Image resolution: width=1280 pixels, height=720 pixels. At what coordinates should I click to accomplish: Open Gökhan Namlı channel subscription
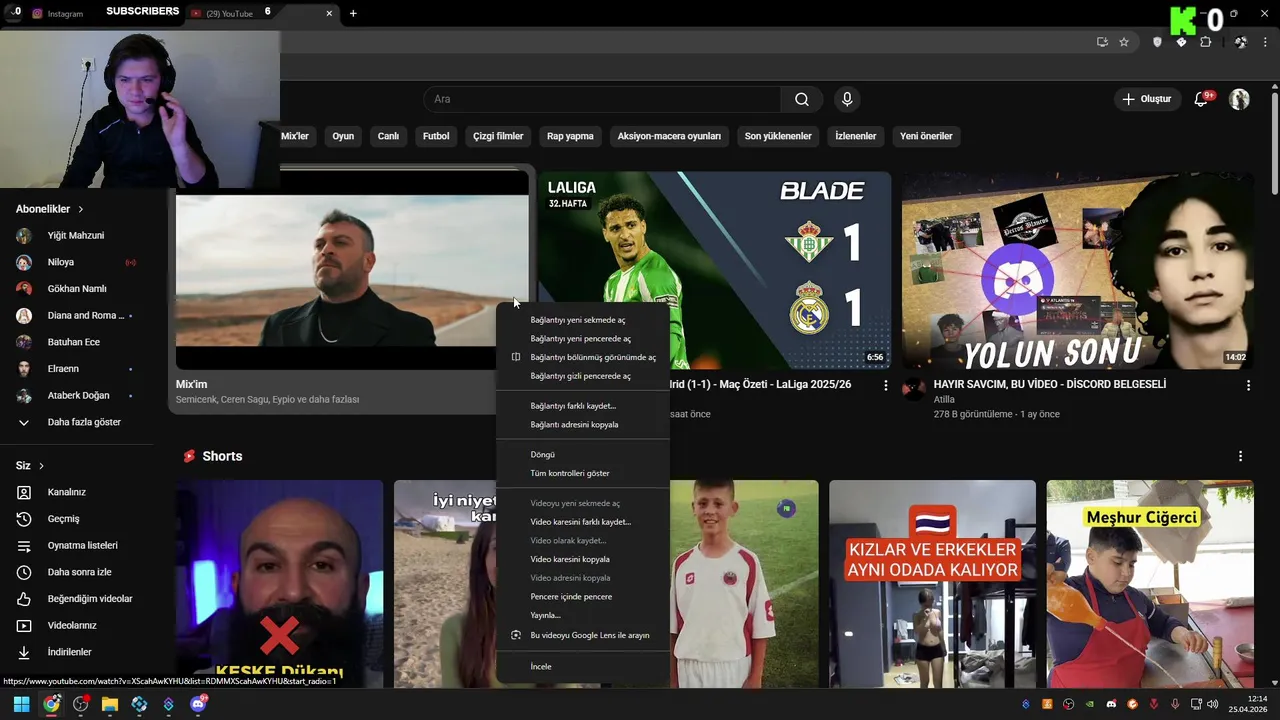[76, 289]
